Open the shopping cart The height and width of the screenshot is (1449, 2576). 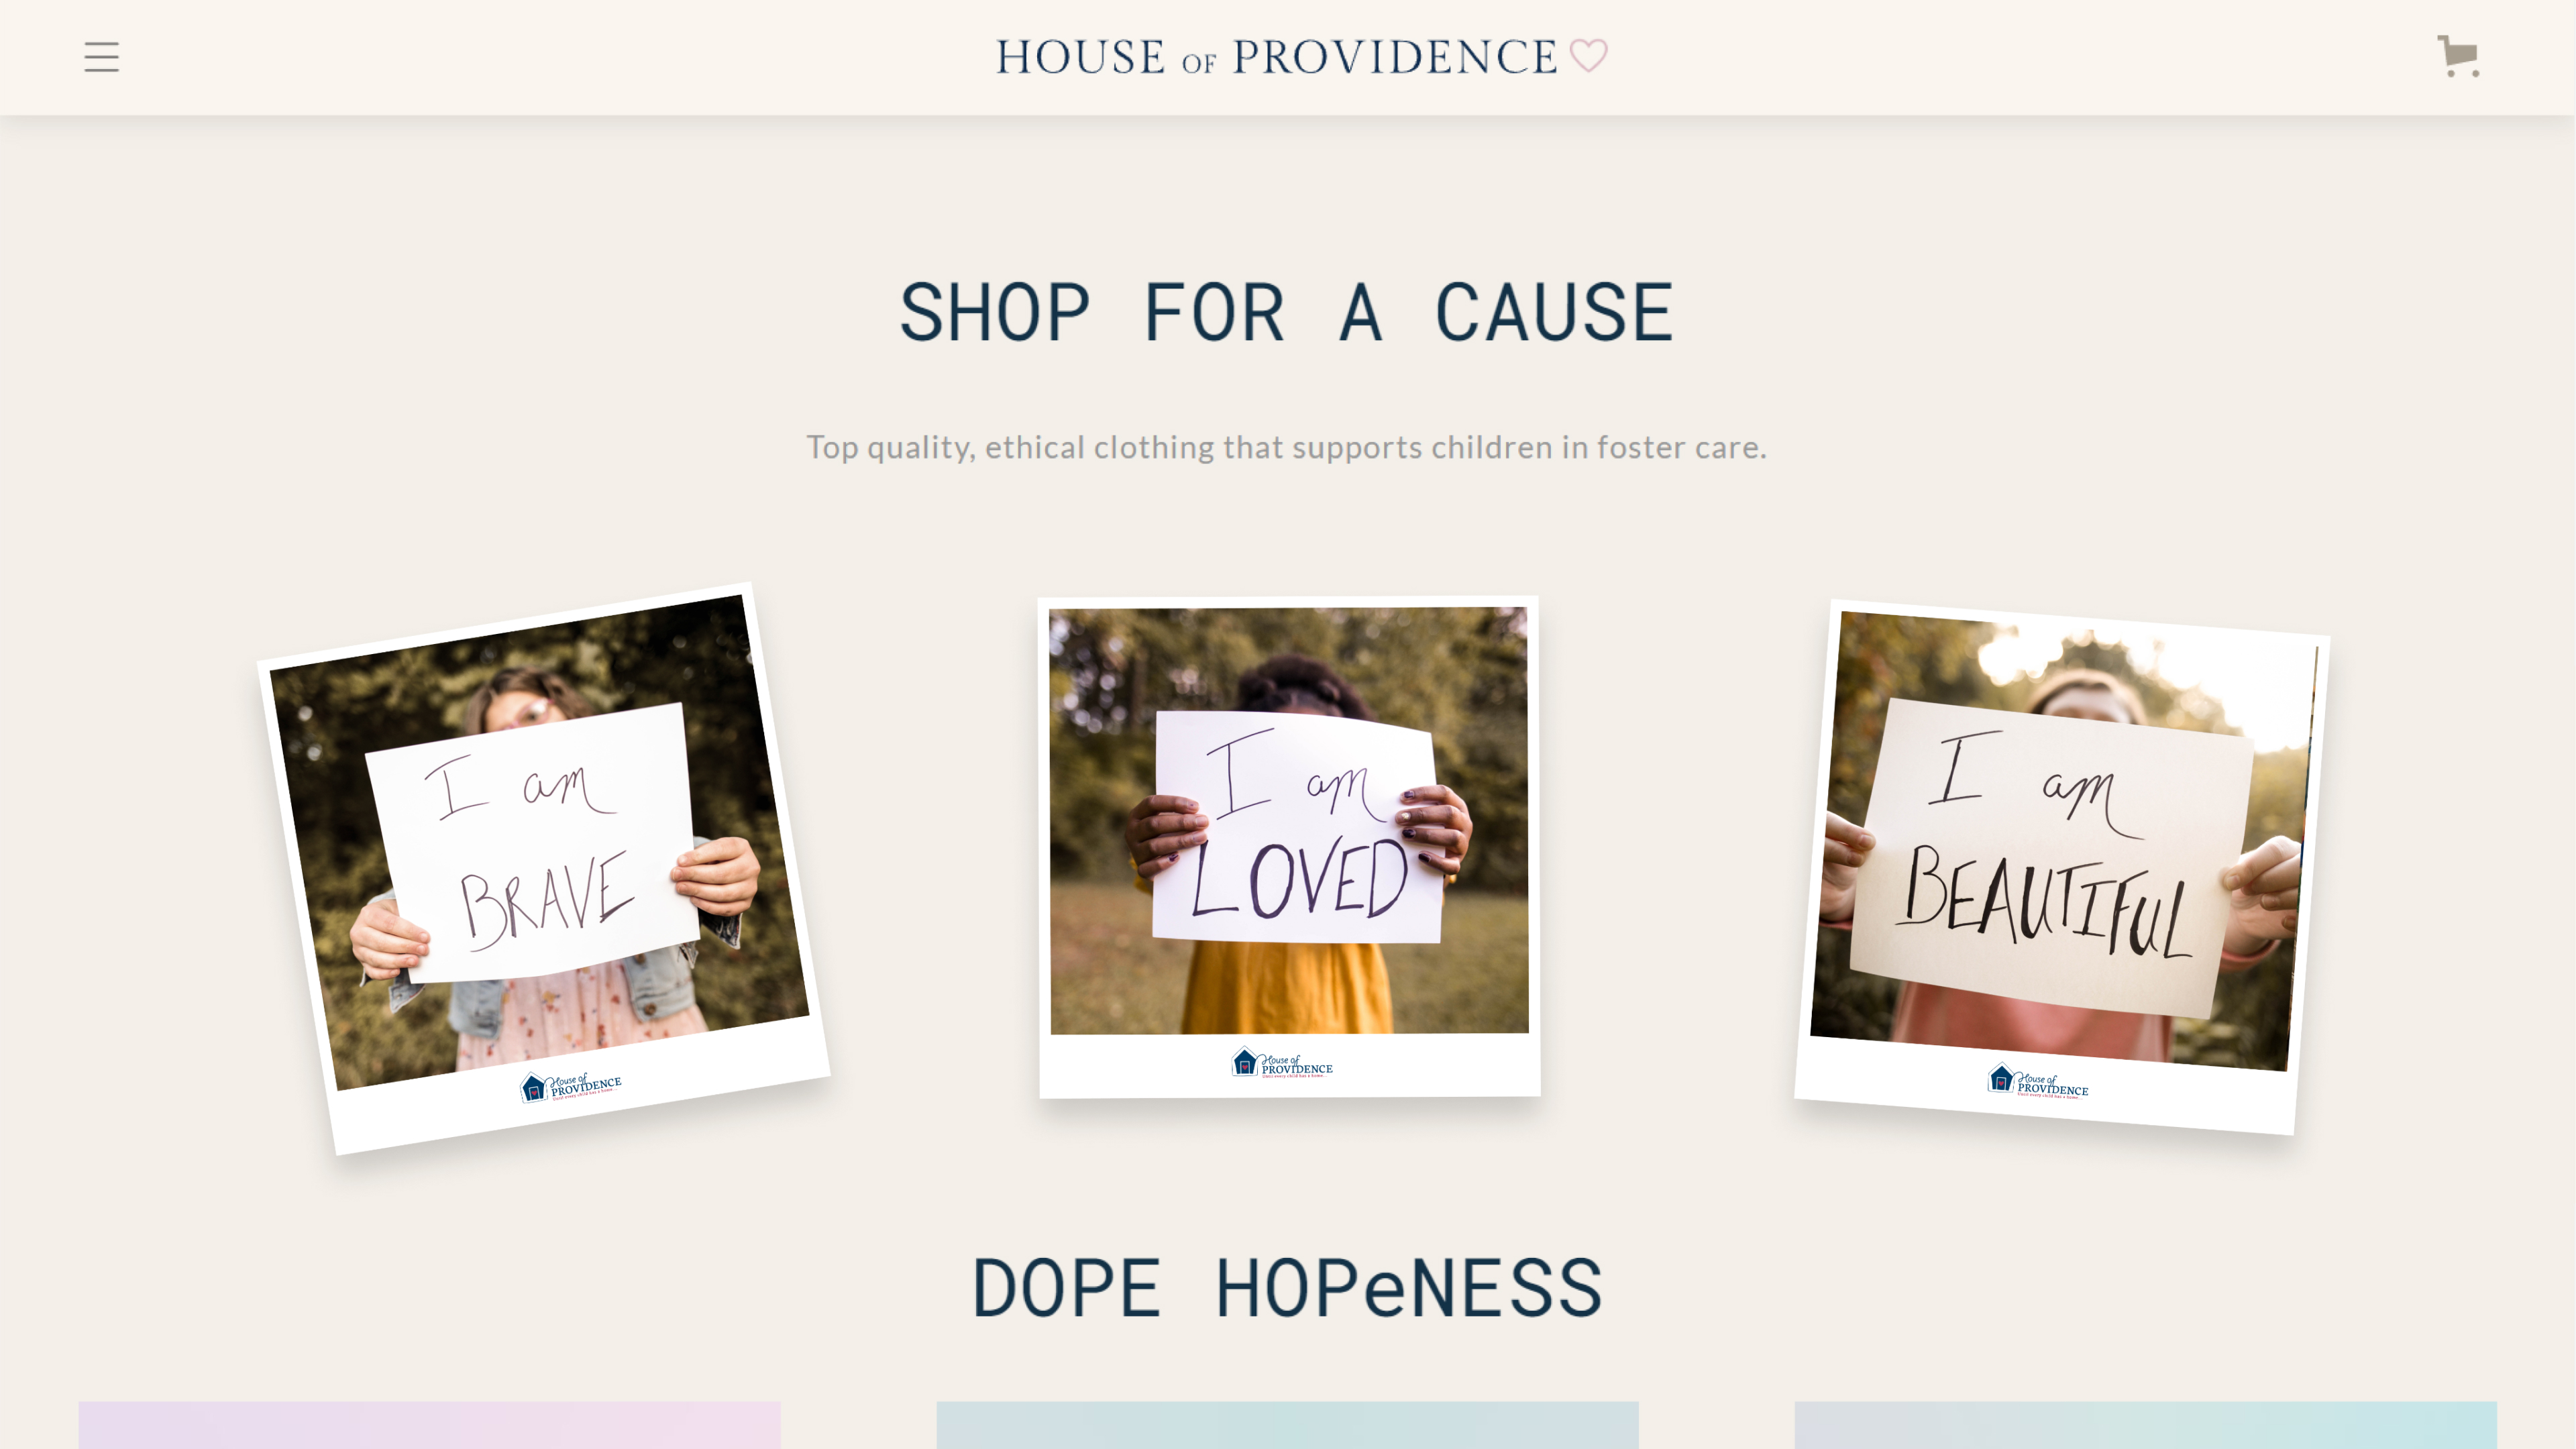click(x=2458, y=56)
